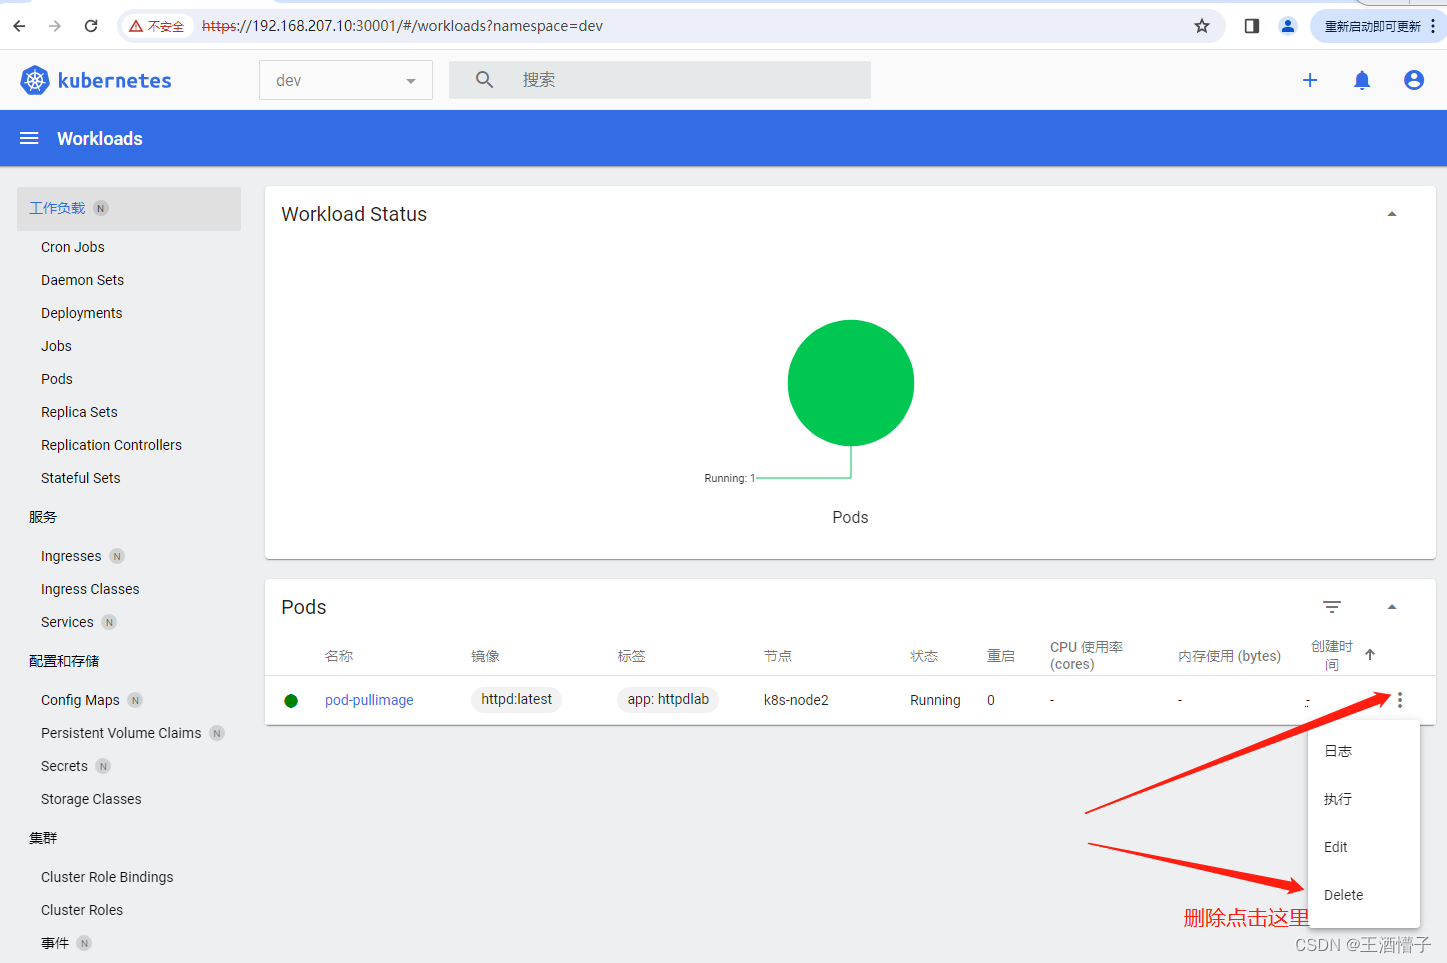Open 配置和存储 section
The width and height of the screenshot is (1447, 963).
[64, 661]
